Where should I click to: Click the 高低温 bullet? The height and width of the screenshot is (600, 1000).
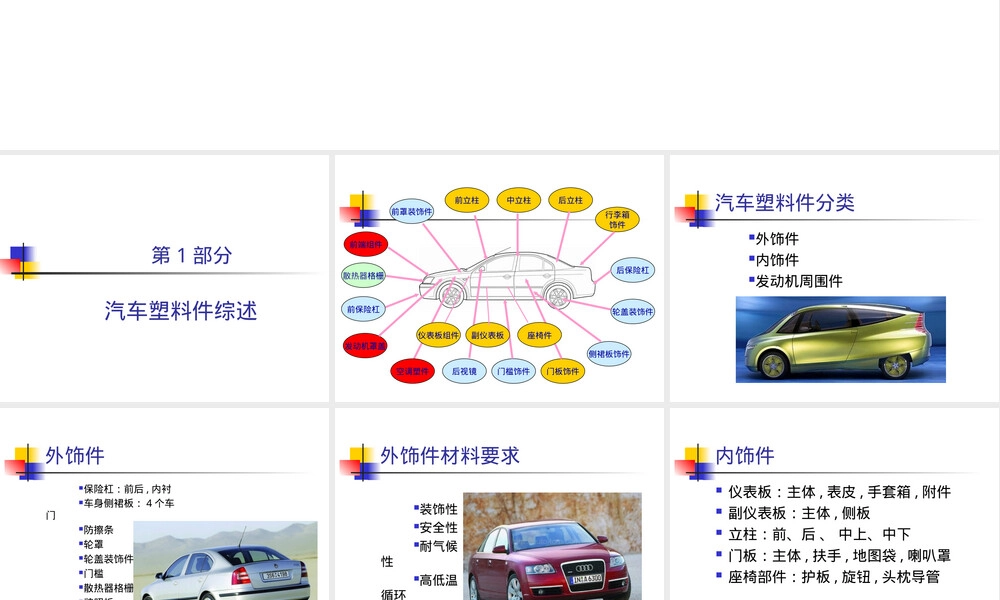(436, 580)
